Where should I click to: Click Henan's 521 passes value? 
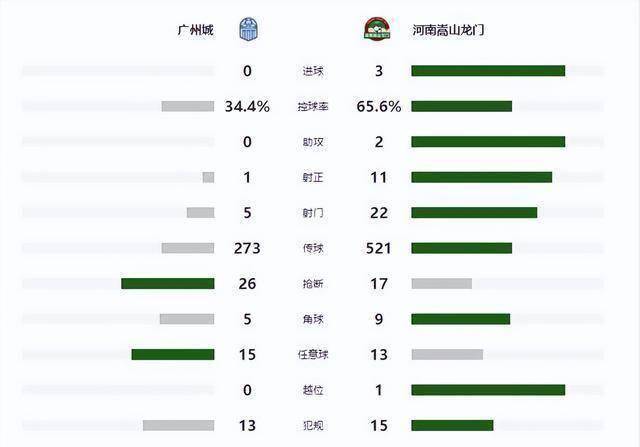tap(378, 248)
